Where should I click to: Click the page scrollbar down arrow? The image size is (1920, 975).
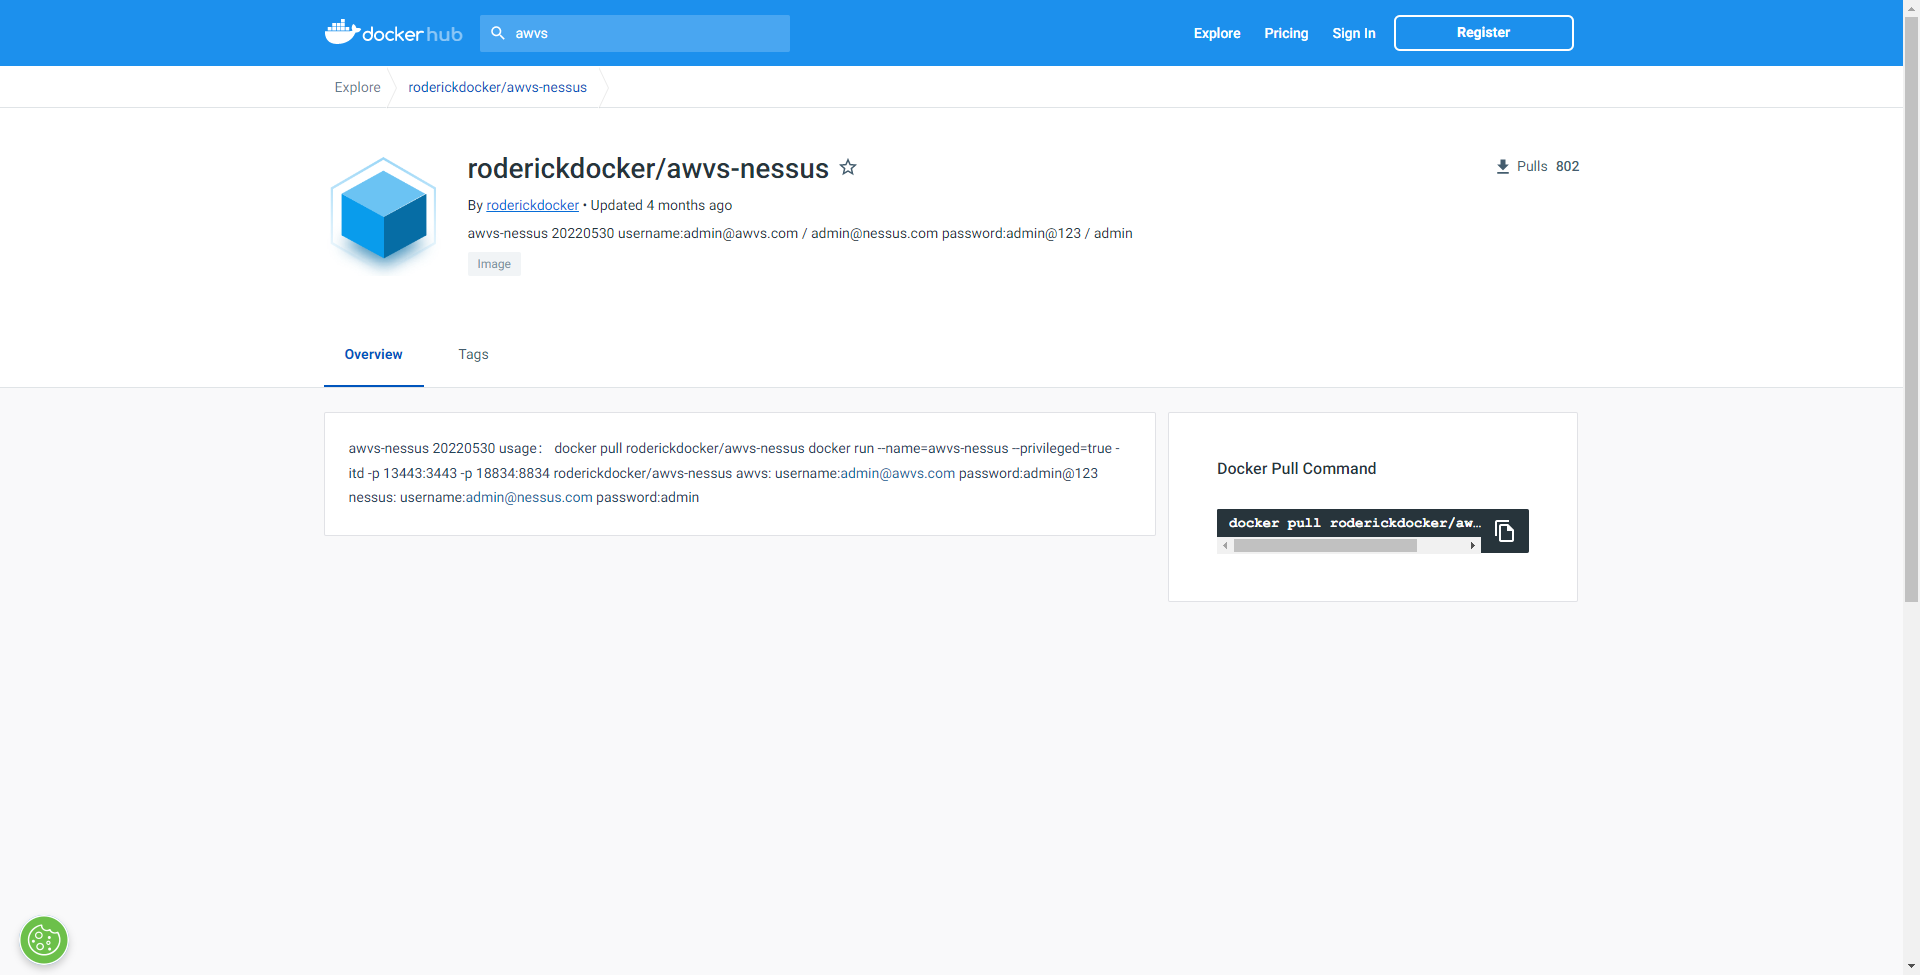click(x=1911, y=967)
